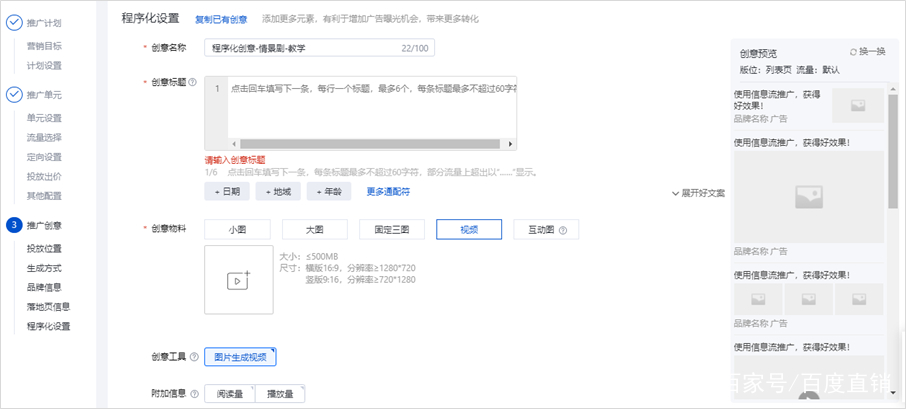Click the 换一换 refresh icon in preview
906x409 pixels.
pos(853,52)
